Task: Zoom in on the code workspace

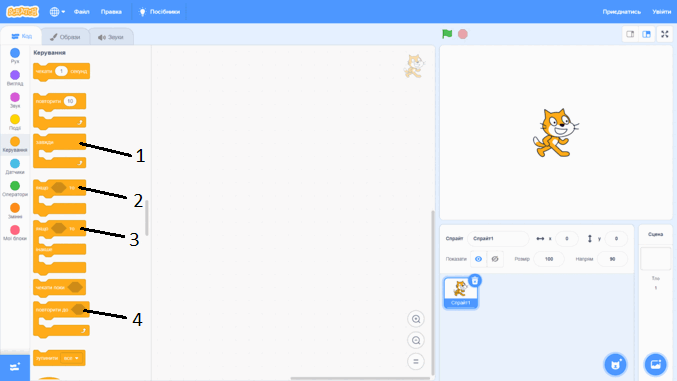Action: [x=416, y=319]
